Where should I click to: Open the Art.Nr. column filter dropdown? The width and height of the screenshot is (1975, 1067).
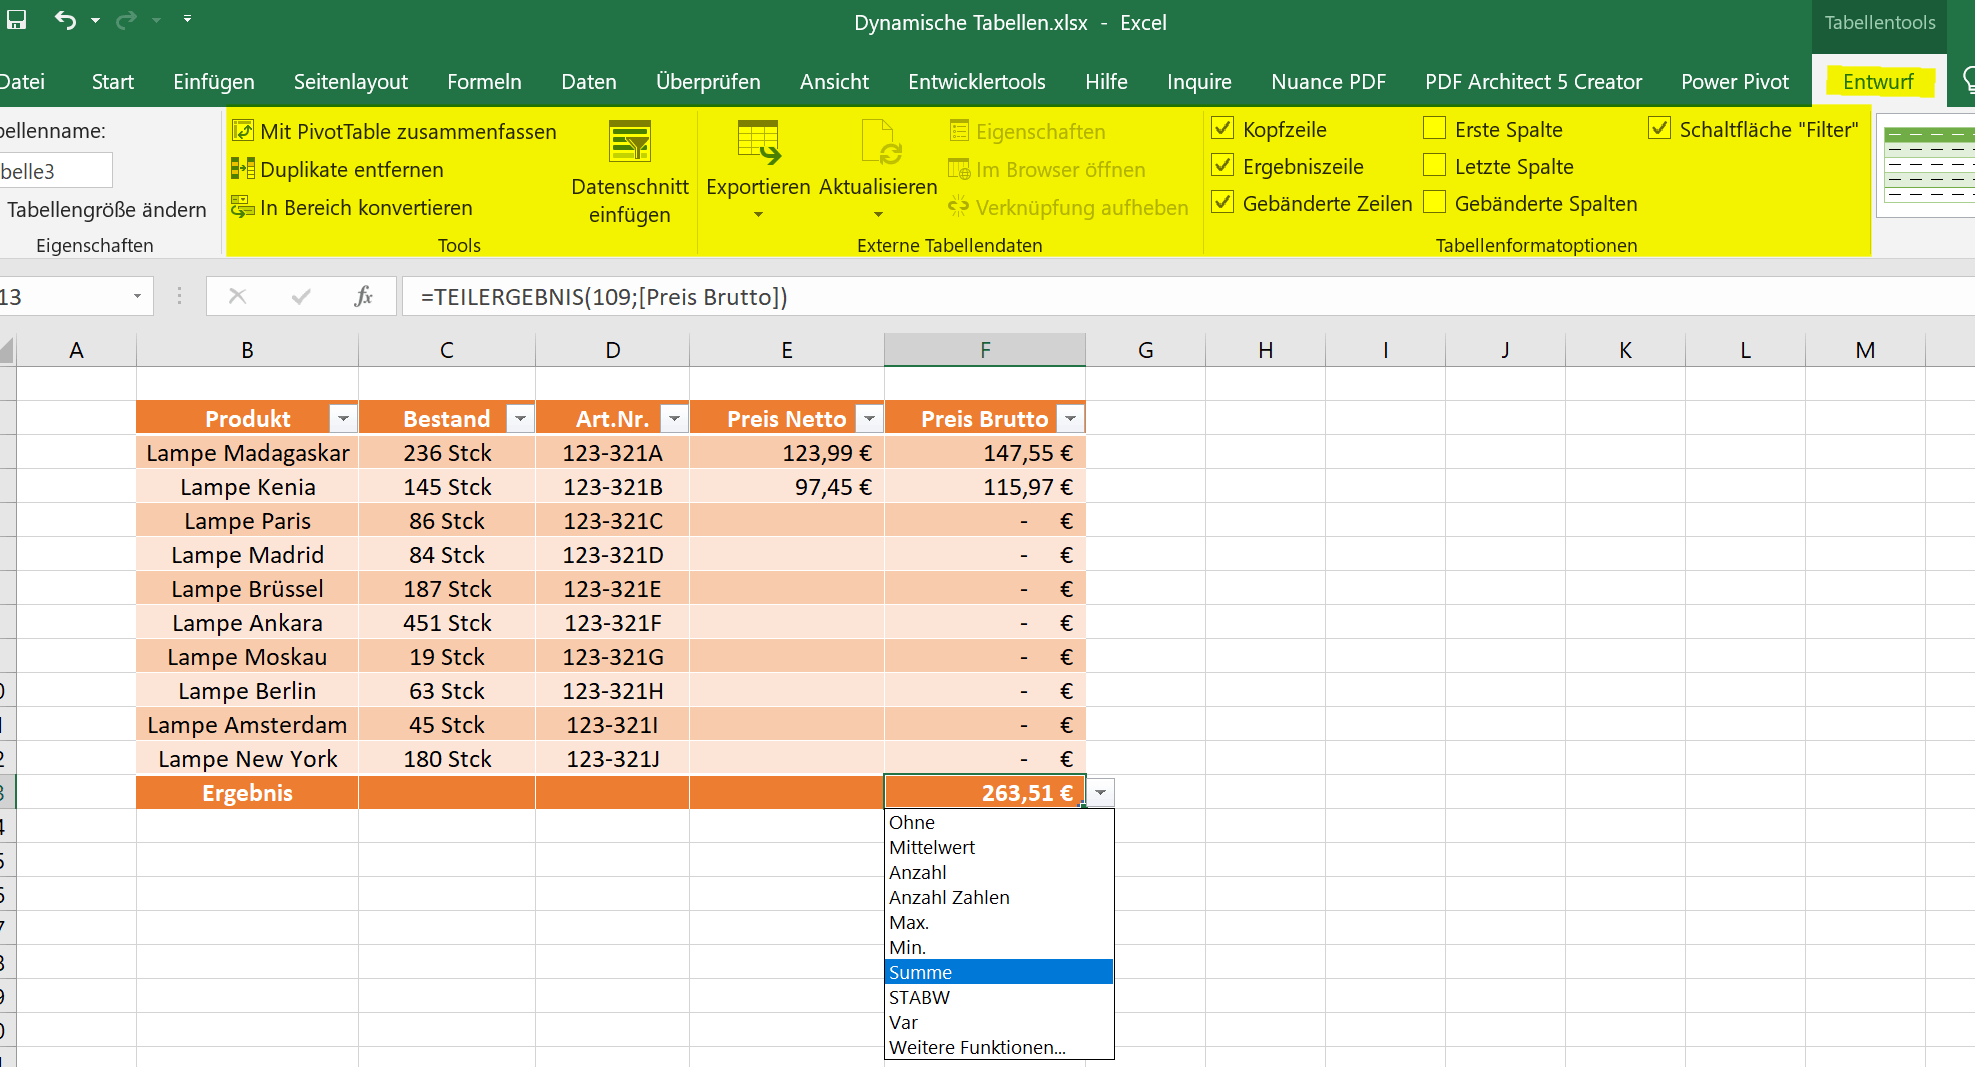[x=674, y=419]
